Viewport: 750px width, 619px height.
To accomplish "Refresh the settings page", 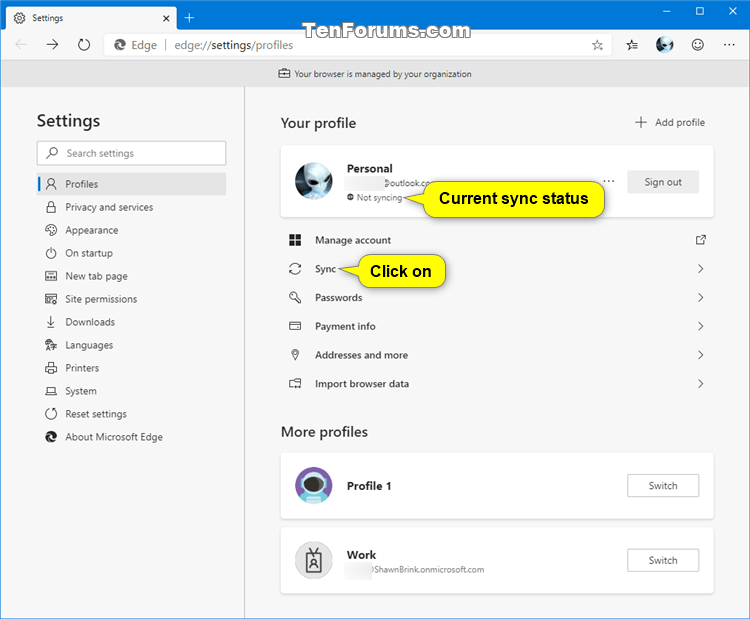I will 84,45.
